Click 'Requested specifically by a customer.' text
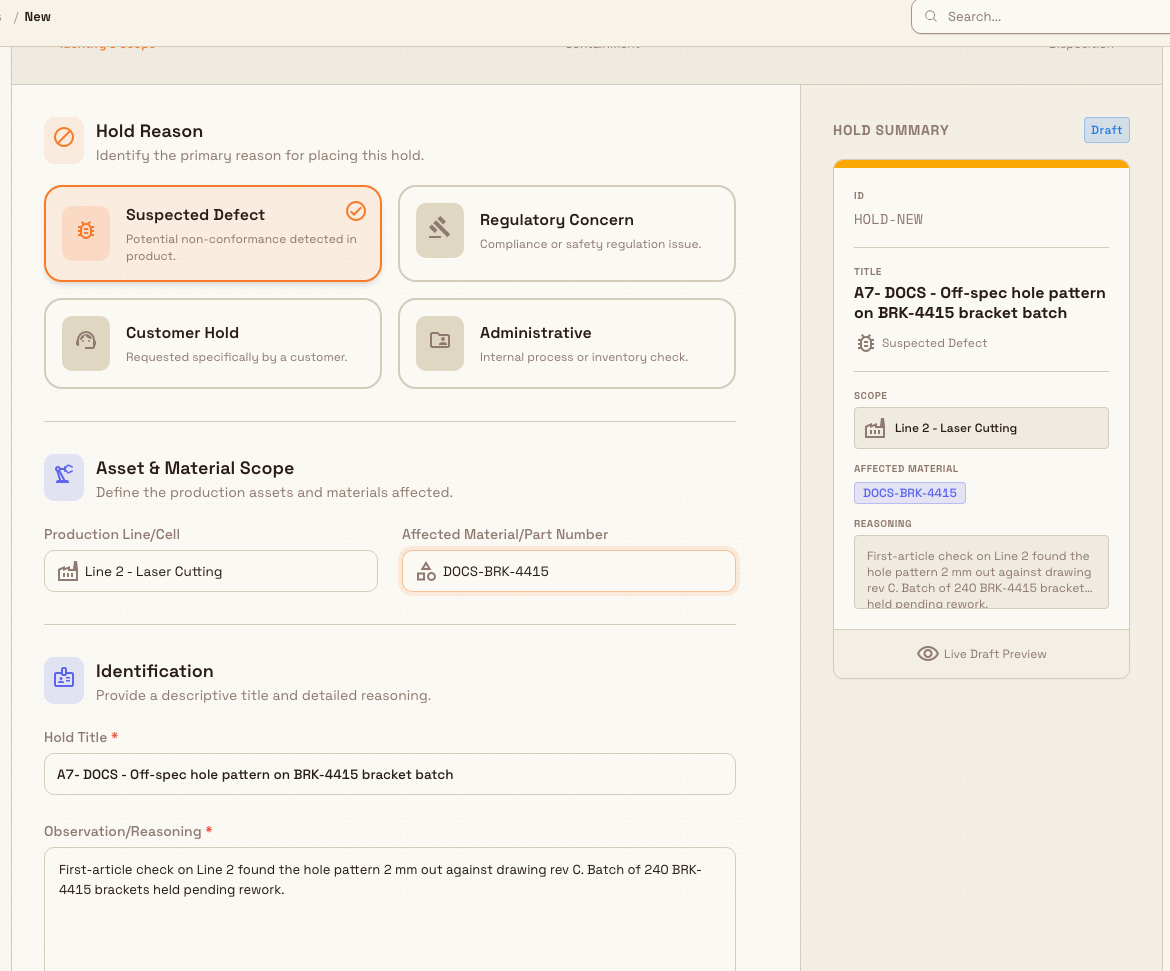 (237, 357)
